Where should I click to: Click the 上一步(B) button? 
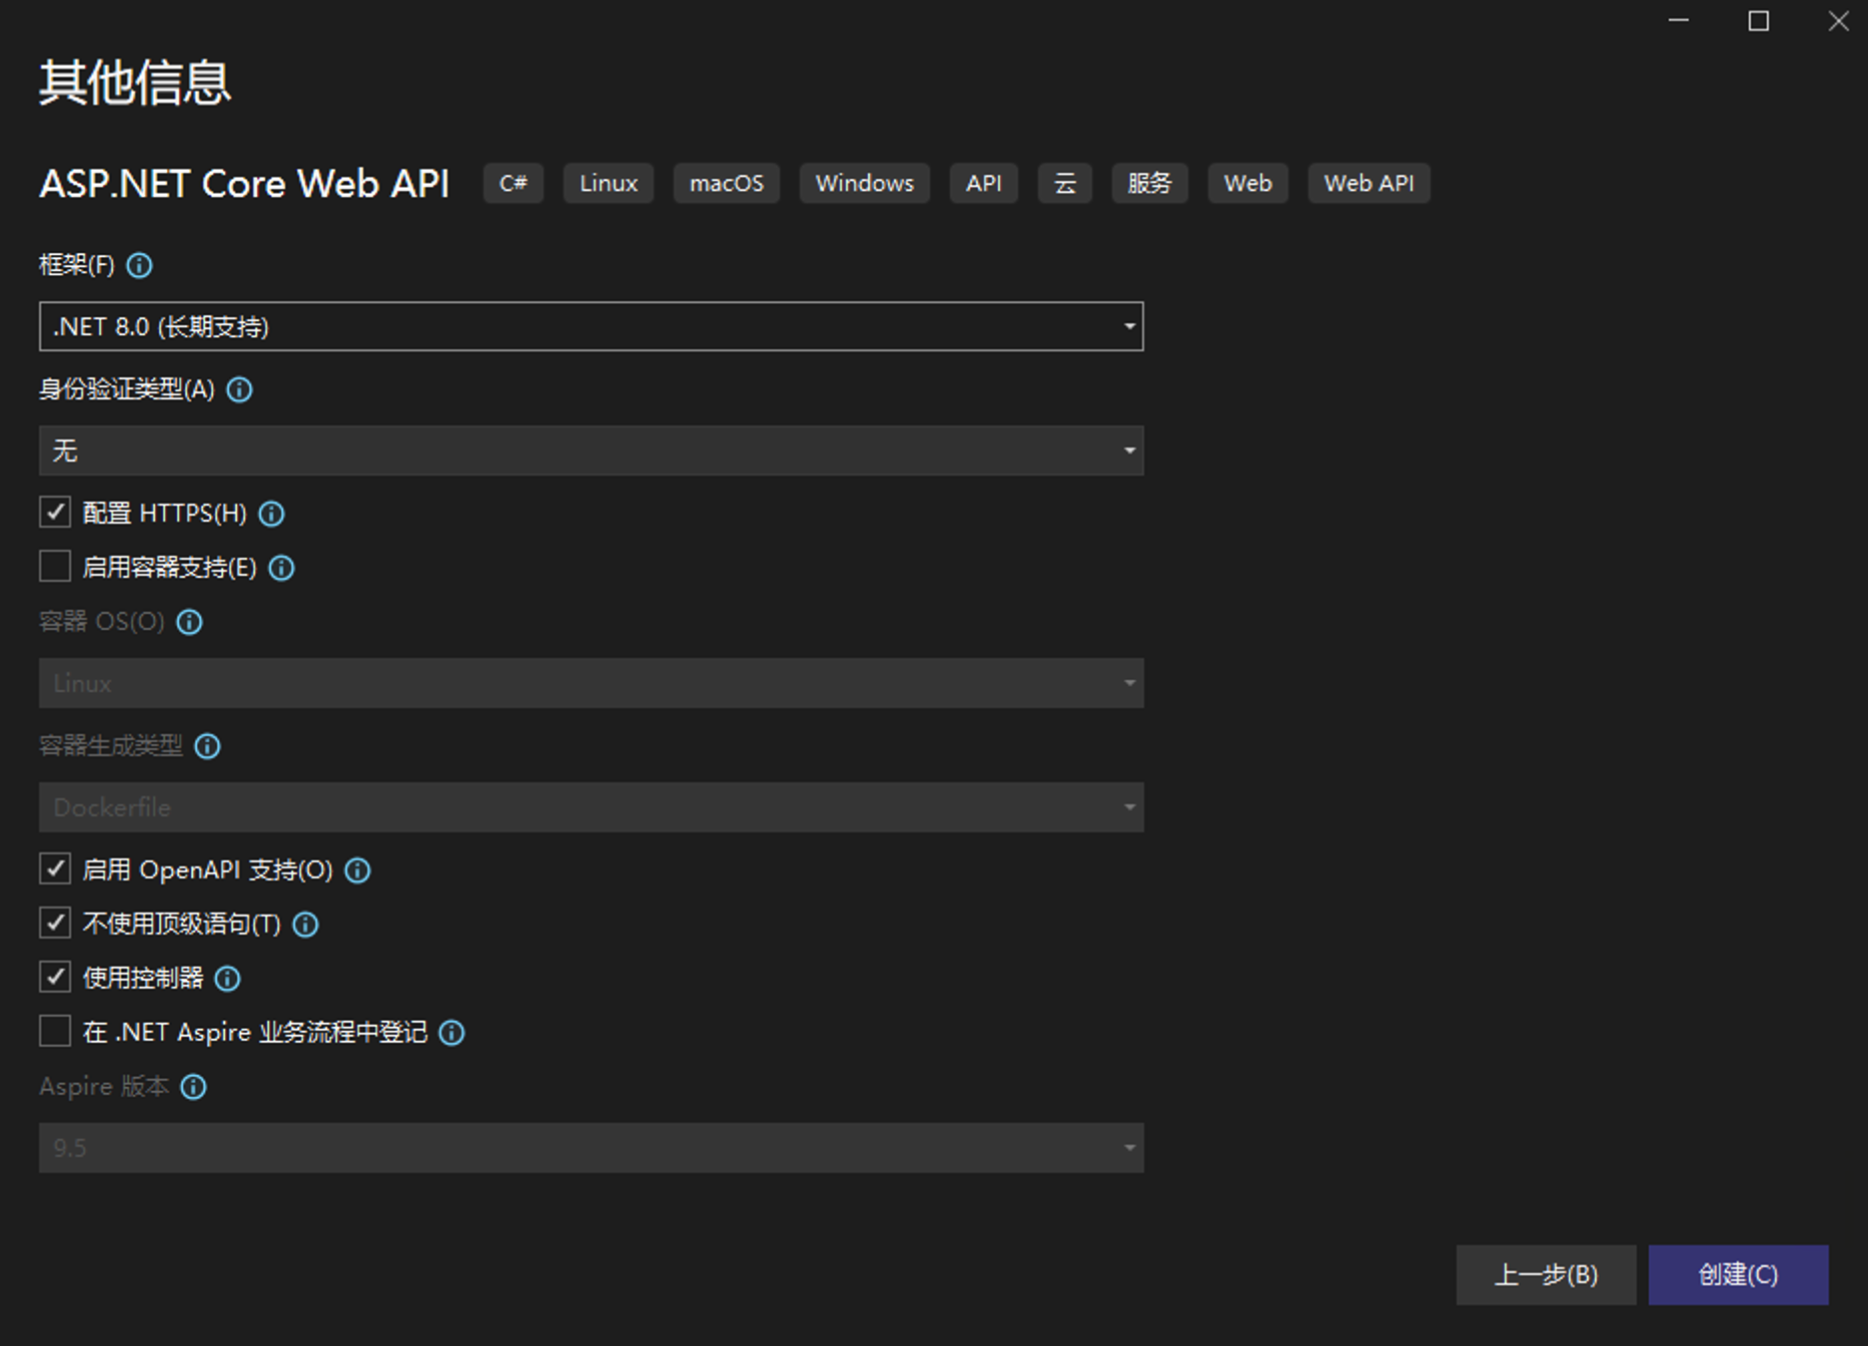coord(1547,1275)
